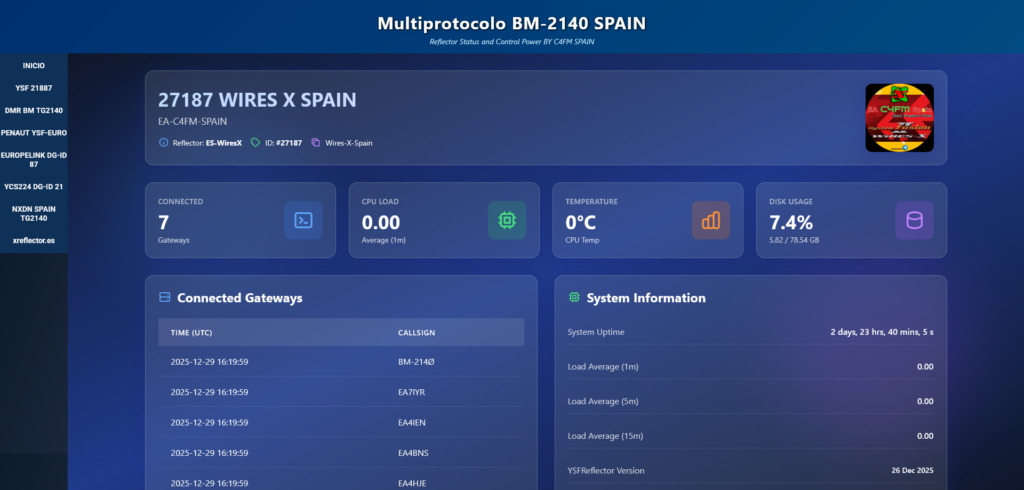Viewport: 1024px width, 490px height.
Task: Go to the INICIO menu item
Action: point(34,65)
